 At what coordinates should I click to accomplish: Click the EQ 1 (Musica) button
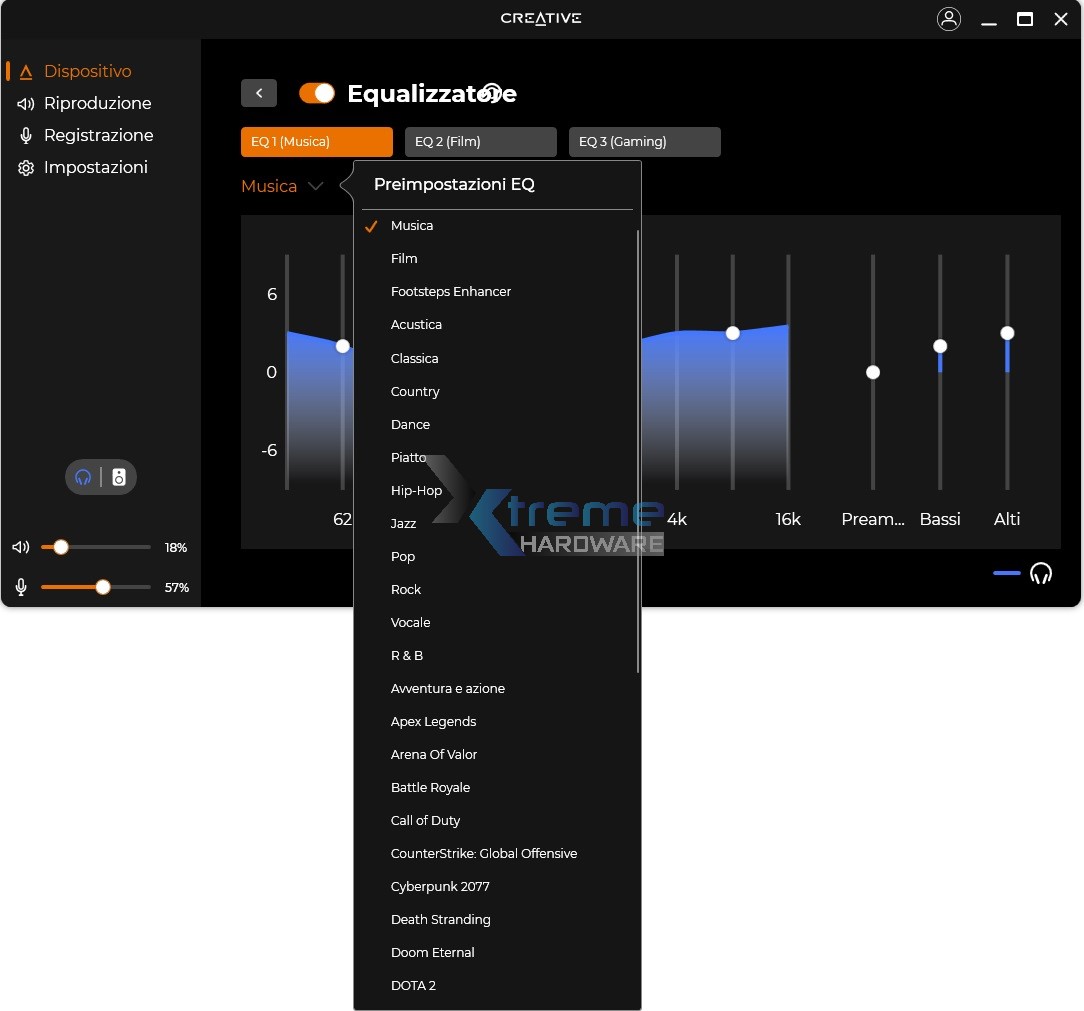coord(317,142)
